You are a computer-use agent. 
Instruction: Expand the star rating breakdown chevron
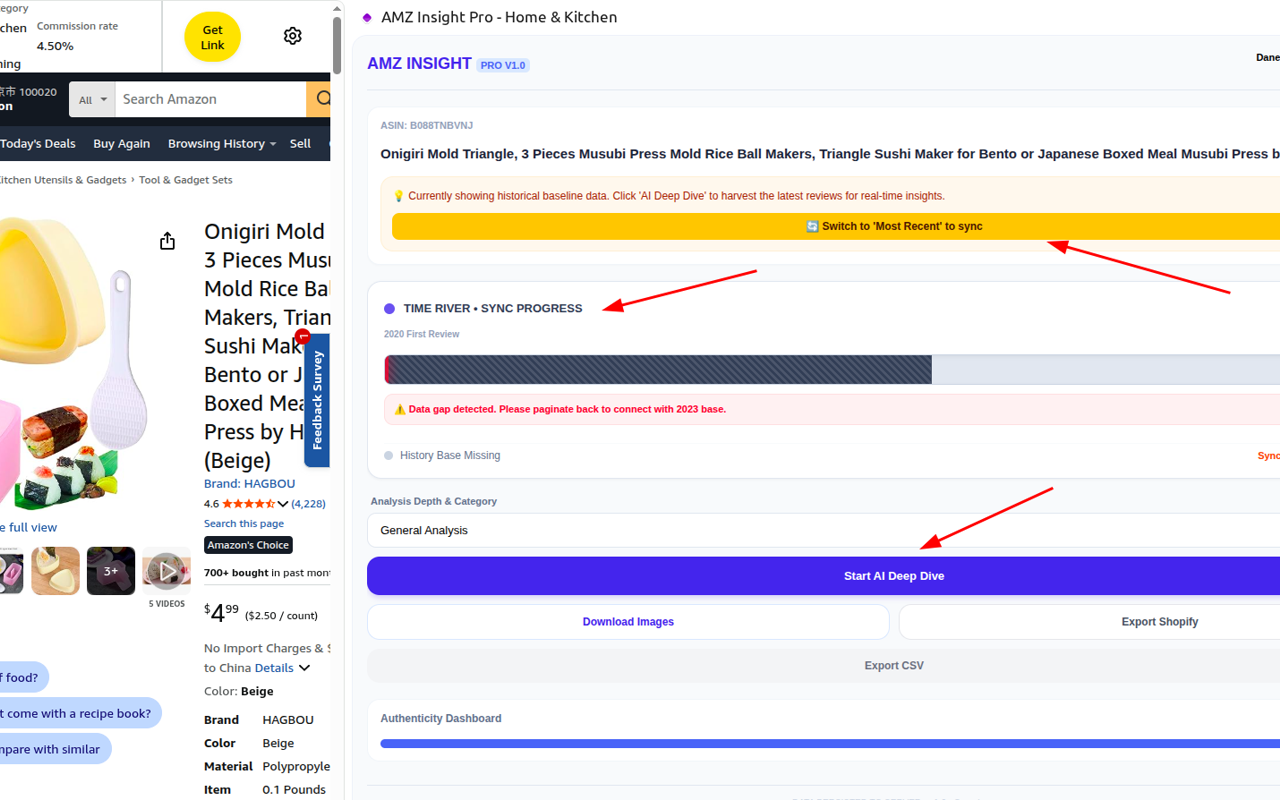point(283,504)
